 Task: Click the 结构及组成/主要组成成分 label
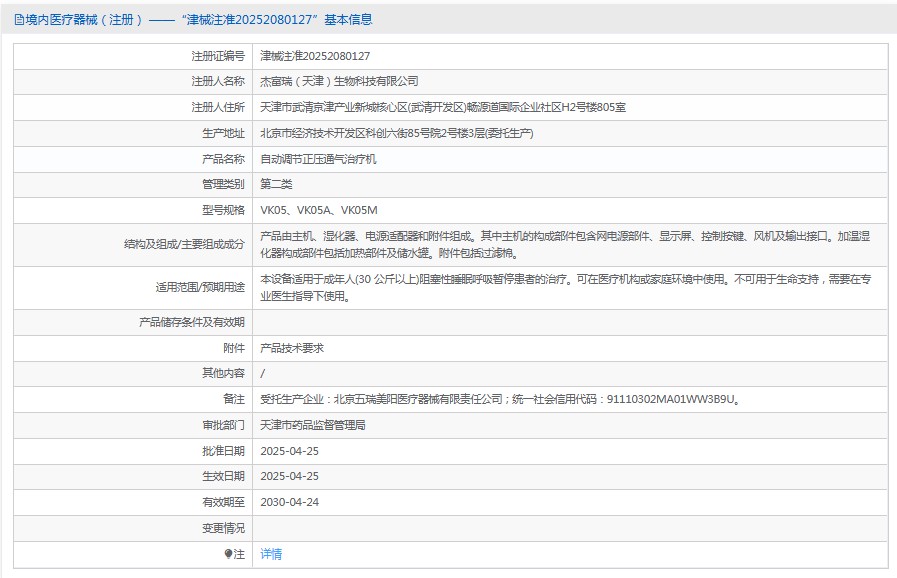(184, 244)
